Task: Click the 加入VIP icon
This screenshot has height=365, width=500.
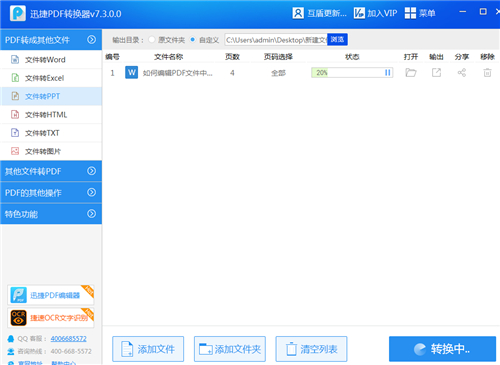Action: coord(359,13)
